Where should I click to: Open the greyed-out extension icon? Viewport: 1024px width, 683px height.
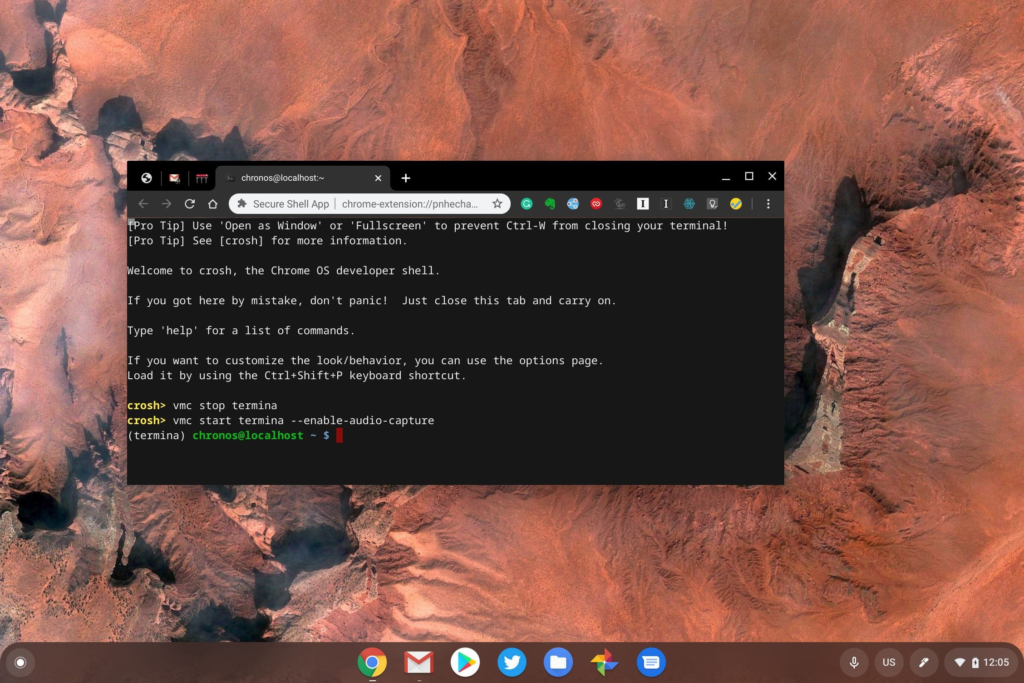tap(620, 204)
